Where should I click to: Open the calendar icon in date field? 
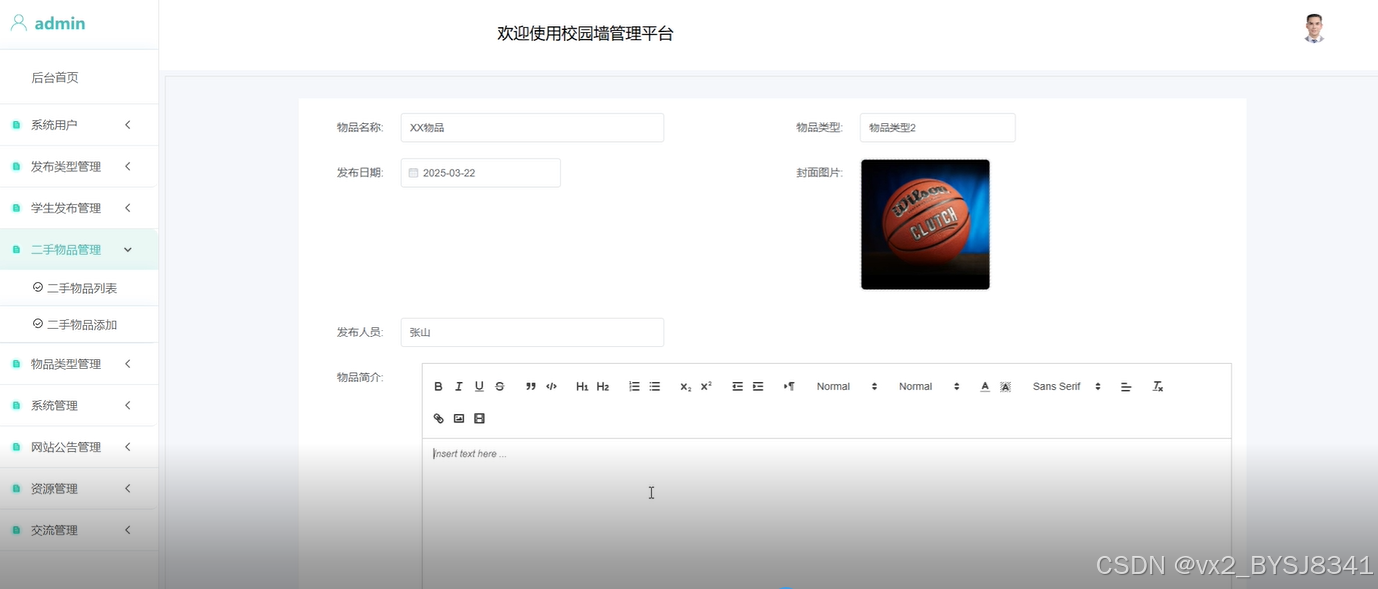tap(413, 173)
